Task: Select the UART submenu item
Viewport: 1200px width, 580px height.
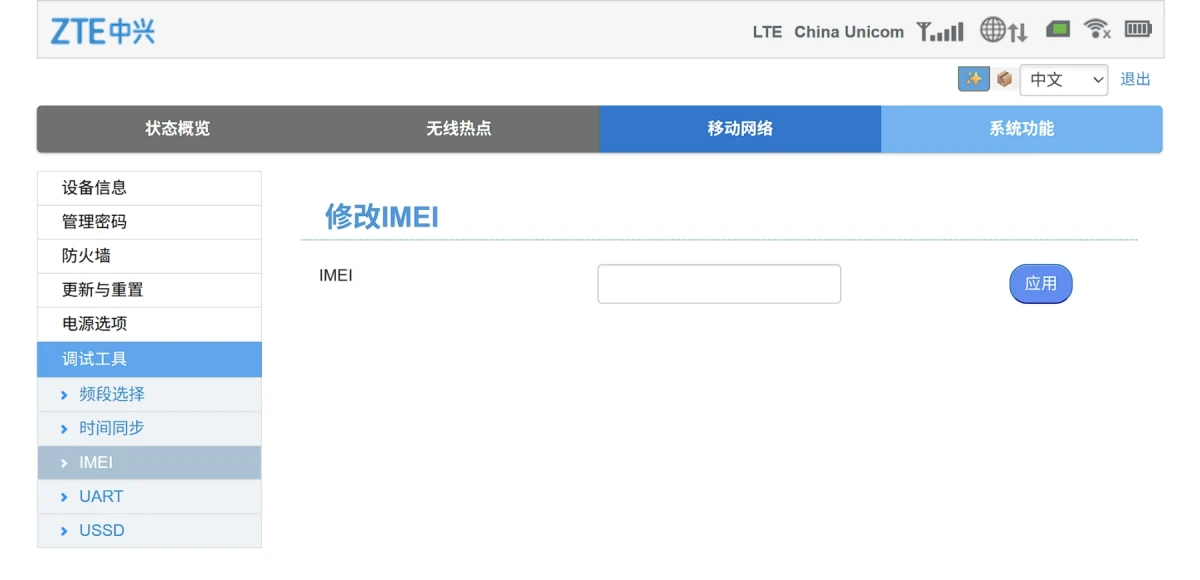Action: 149,496
